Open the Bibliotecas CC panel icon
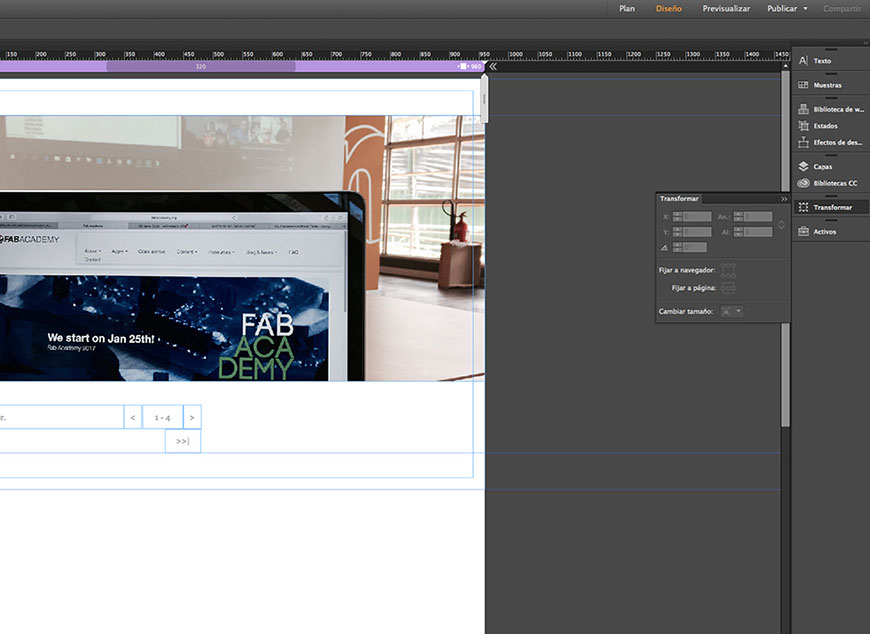The width and height of the screenshot is (871, 635). pyautogui.click(x=803, y=183)
